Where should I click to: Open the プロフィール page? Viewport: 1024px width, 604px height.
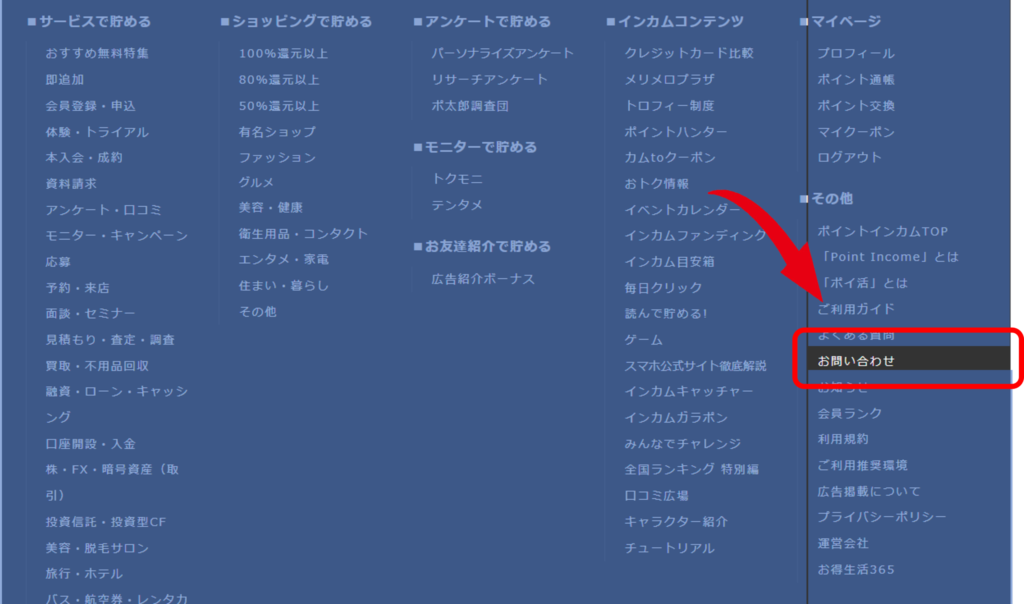856,53
